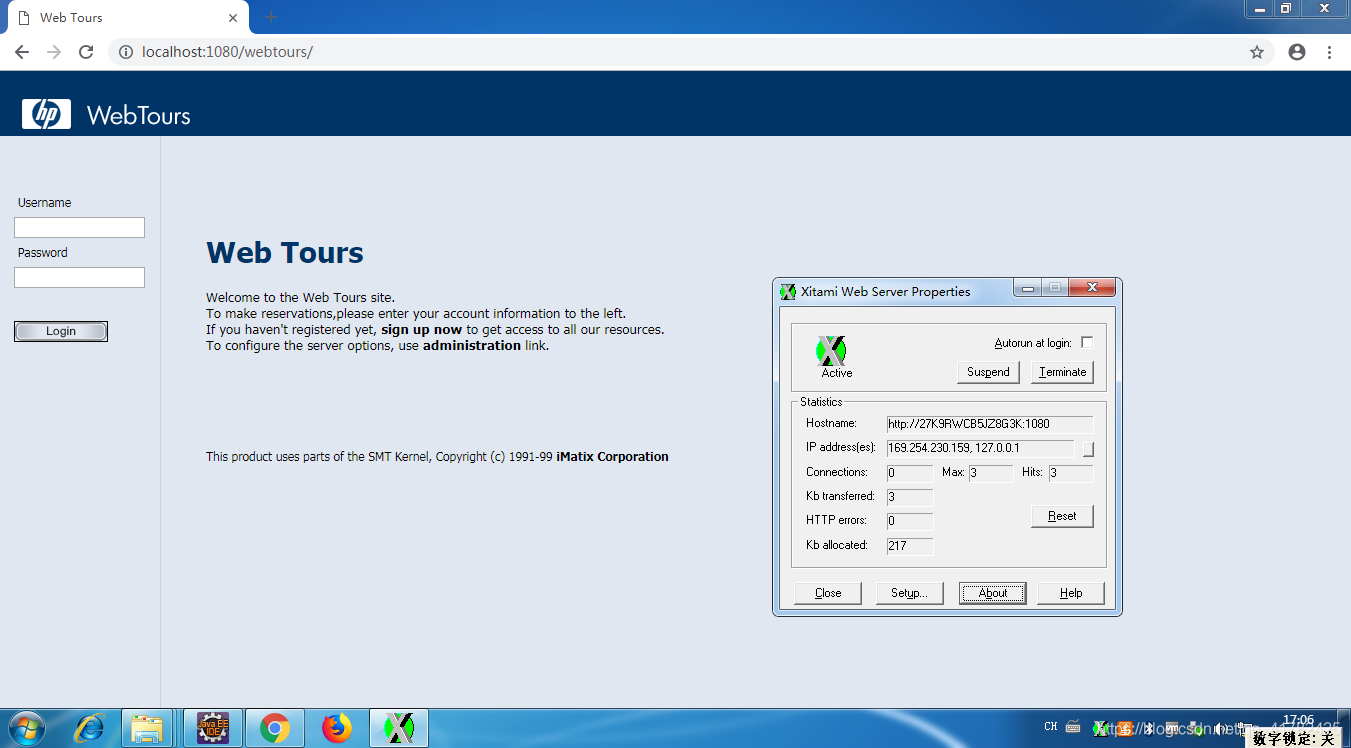This screenshot has height=748, width=1351.
Task: Select the Web Tours browser tab
Action: (x=128, y=18)
